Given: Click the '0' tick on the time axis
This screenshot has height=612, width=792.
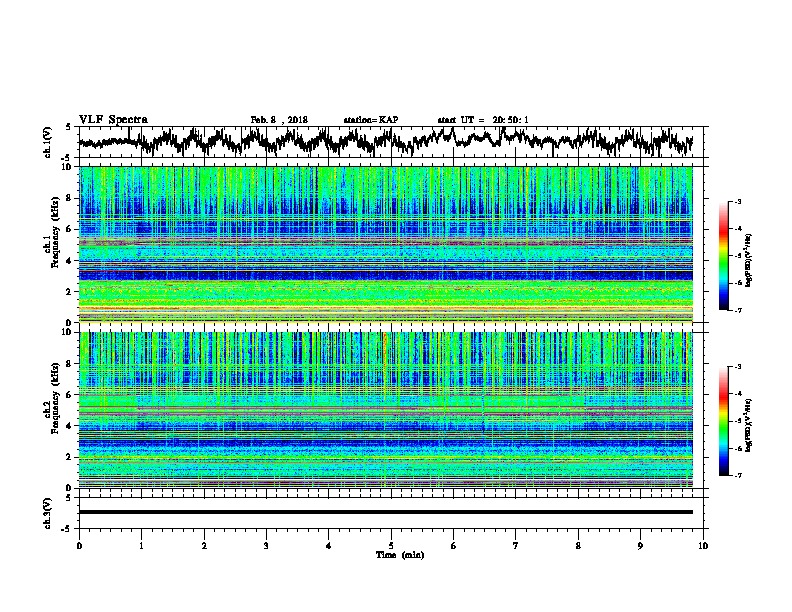Looking at the screenshot, I should point(79,546).
